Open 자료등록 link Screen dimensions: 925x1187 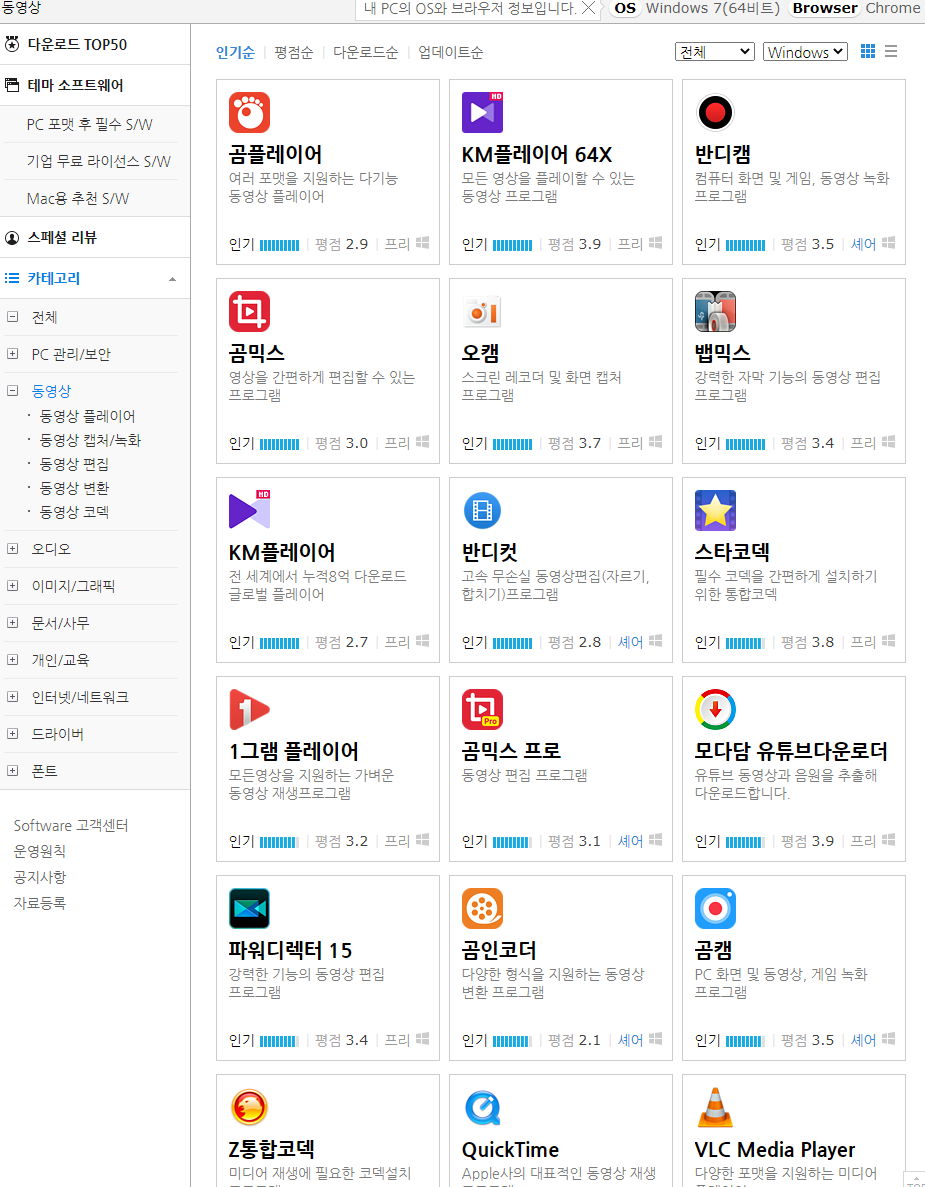click(x=39, y=902)
